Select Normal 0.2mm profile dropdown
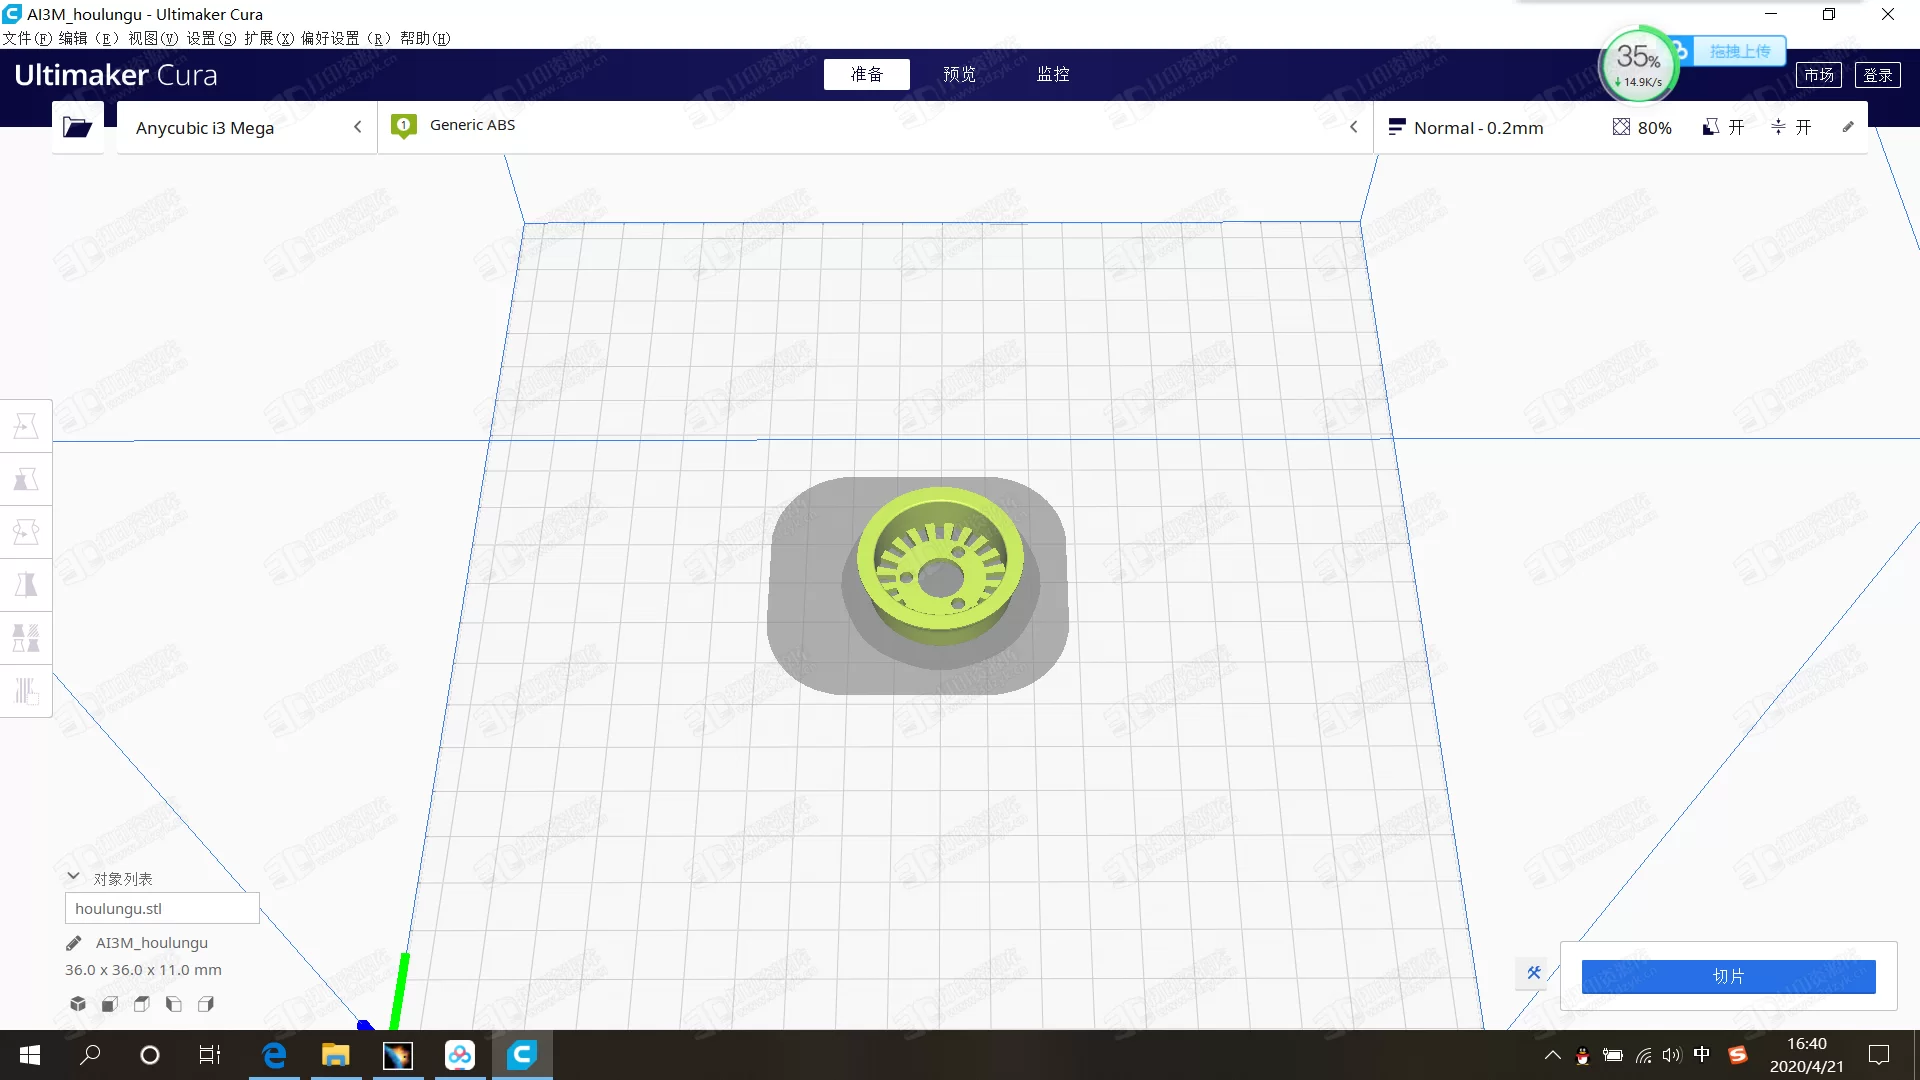1920x1080 pixels. 1477,127
